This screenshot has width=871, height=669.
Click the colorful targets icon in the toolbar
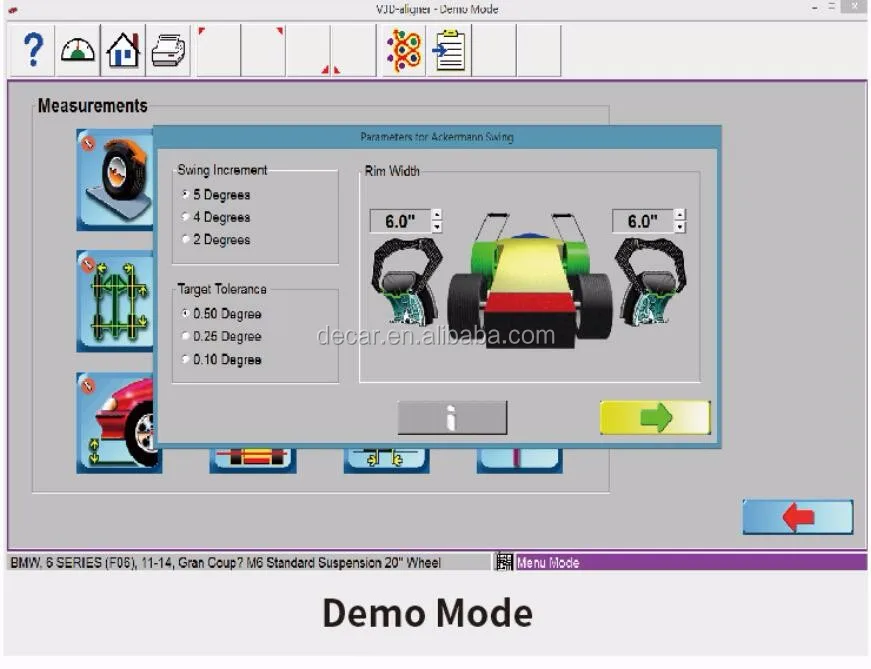[x=403, y=49]
